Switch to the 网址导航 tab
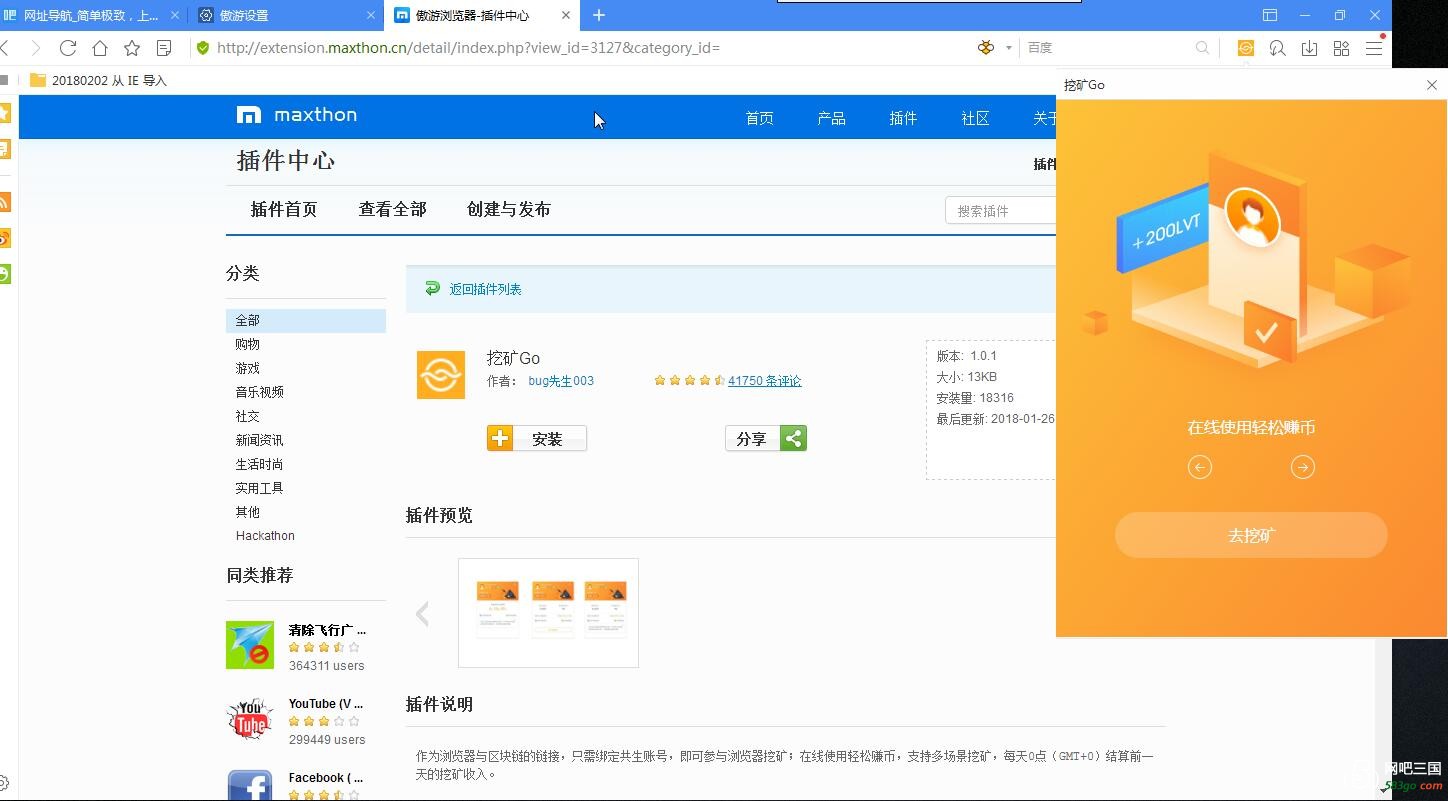This screenshot has height=801, width=1448. [92, 15]
